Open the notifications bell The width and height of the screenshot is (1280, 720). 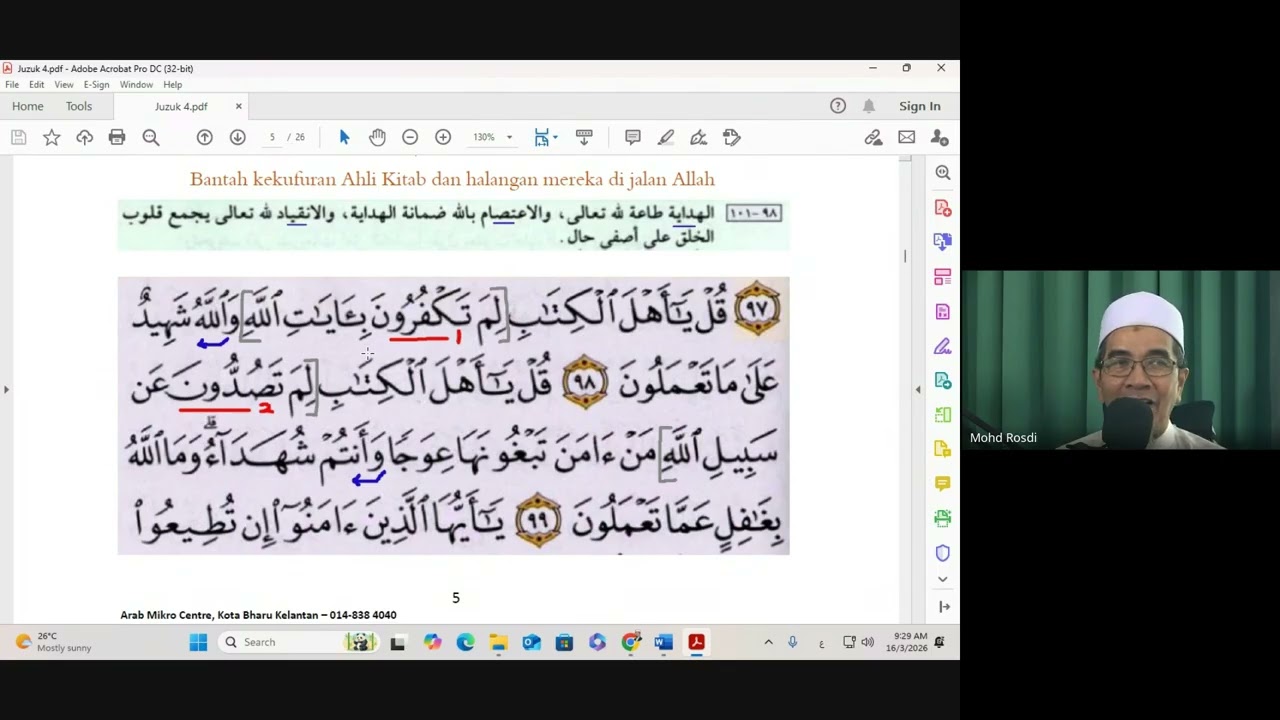pyautogui.click(x=869, y=106)
